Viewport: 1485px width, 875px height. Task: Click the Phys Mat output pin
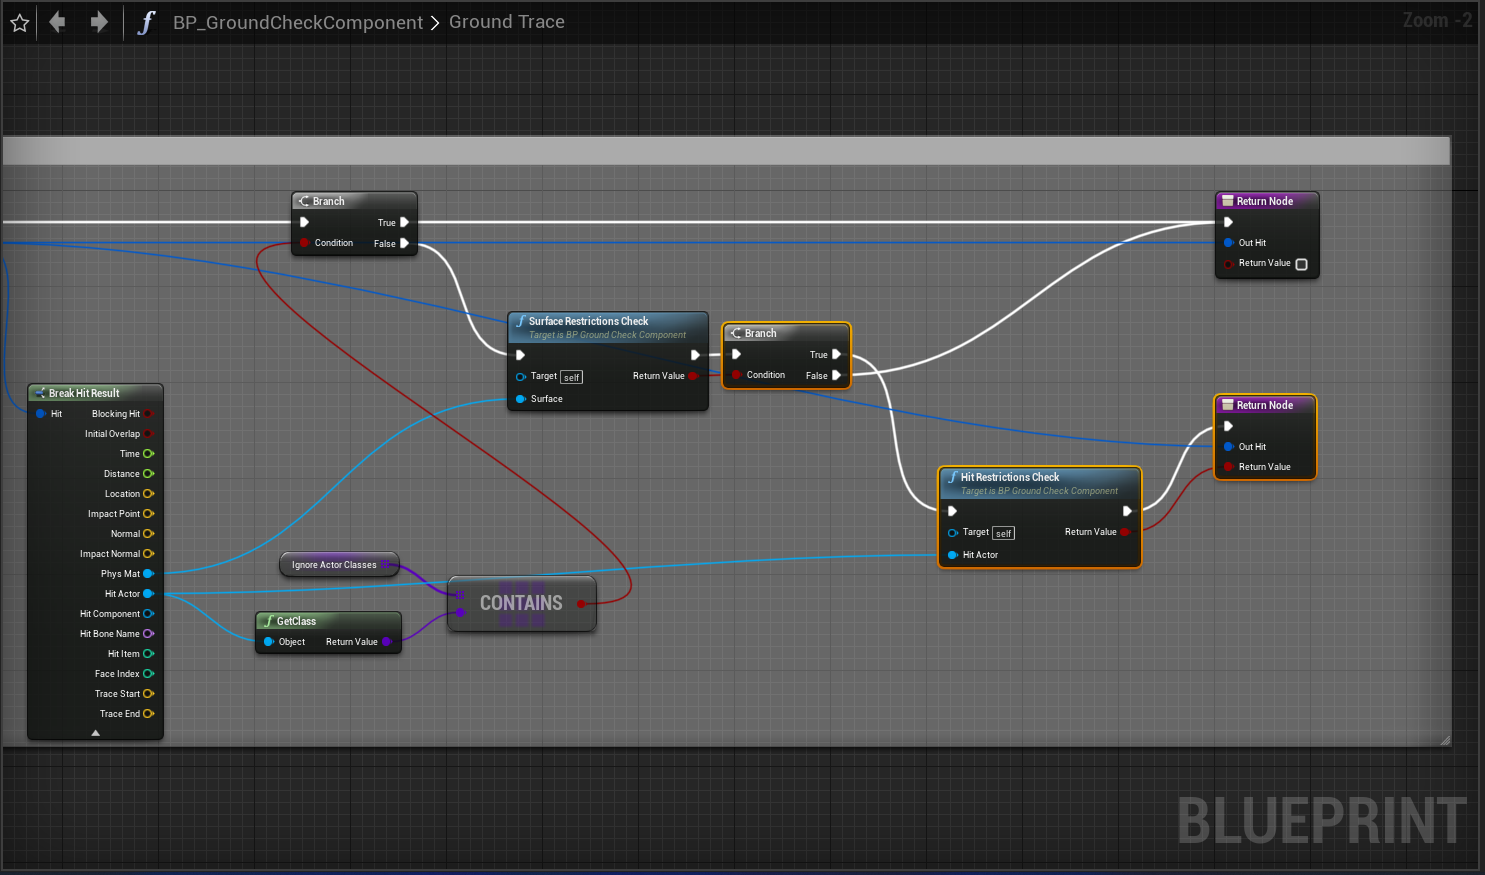point(148,574)
